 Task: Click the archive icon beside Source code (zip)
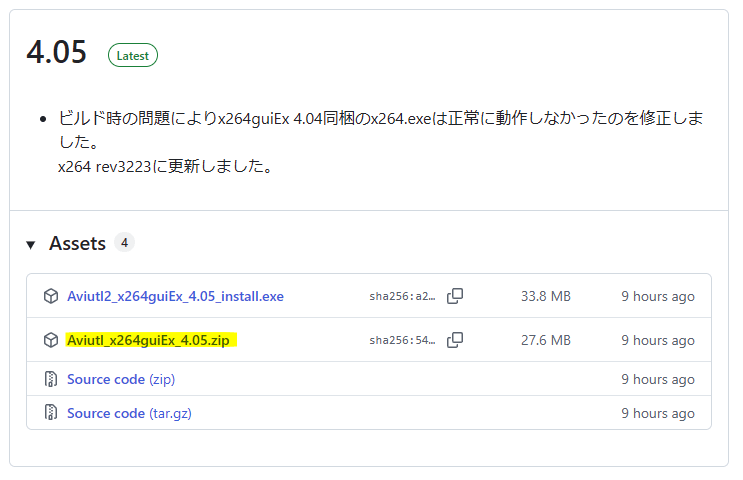[x=51, y=379]
